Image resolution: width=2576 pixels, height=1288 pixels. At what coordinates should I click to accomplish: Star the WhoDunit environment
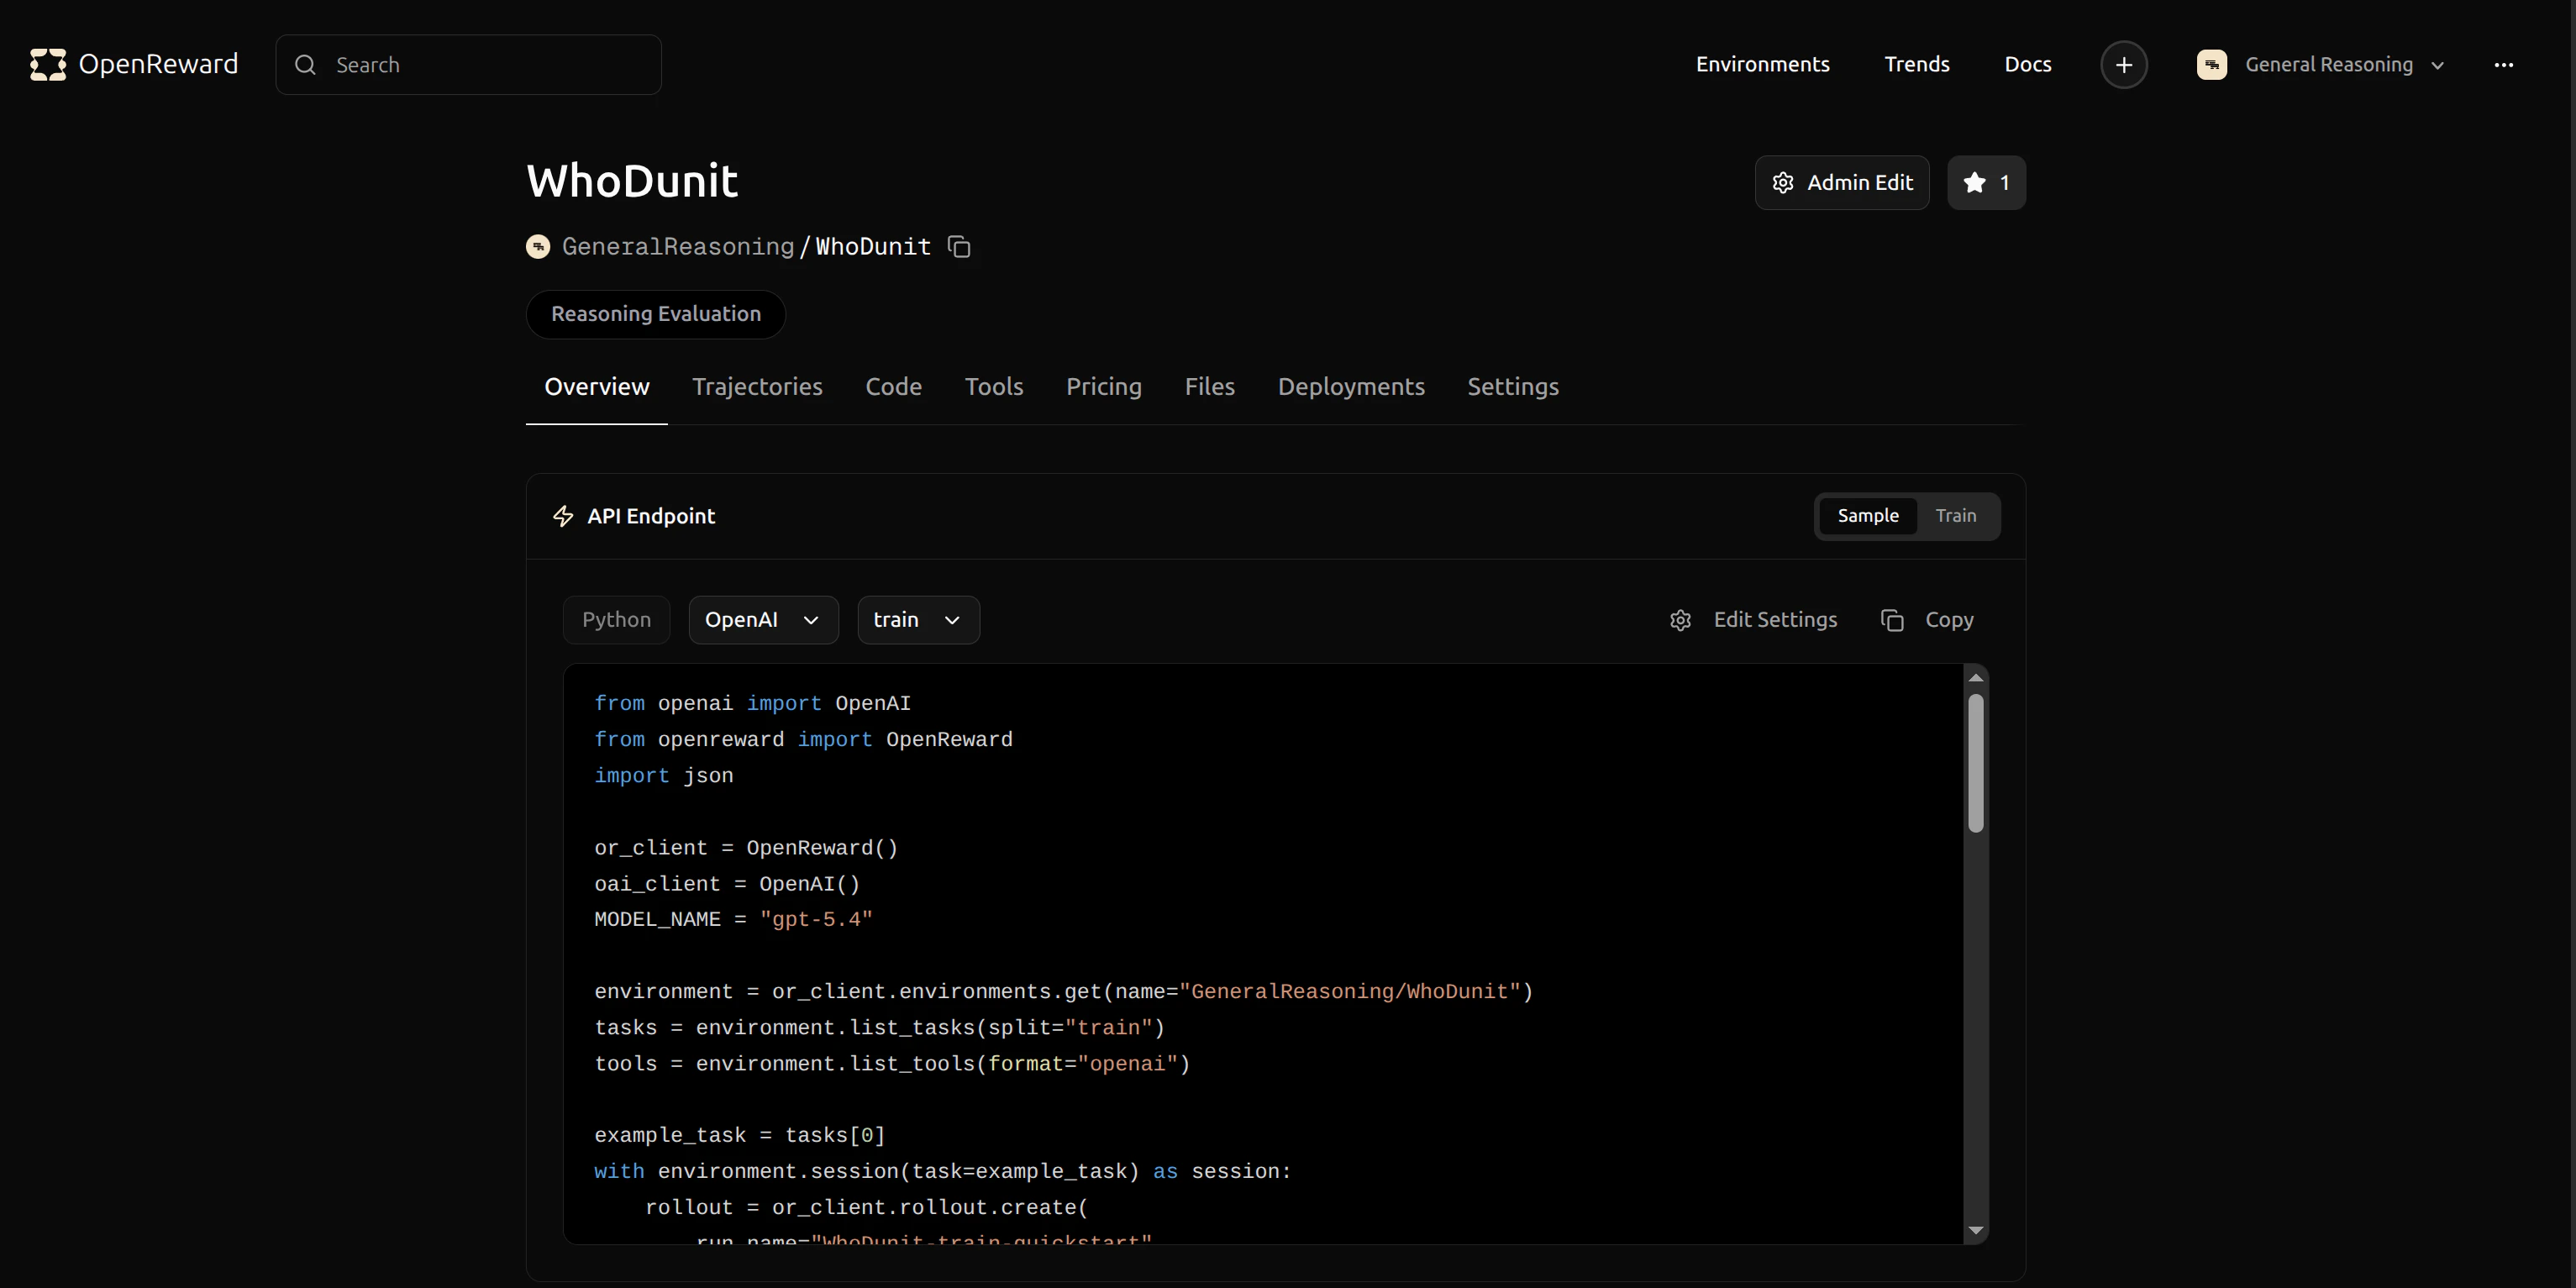coord(1985,183)
